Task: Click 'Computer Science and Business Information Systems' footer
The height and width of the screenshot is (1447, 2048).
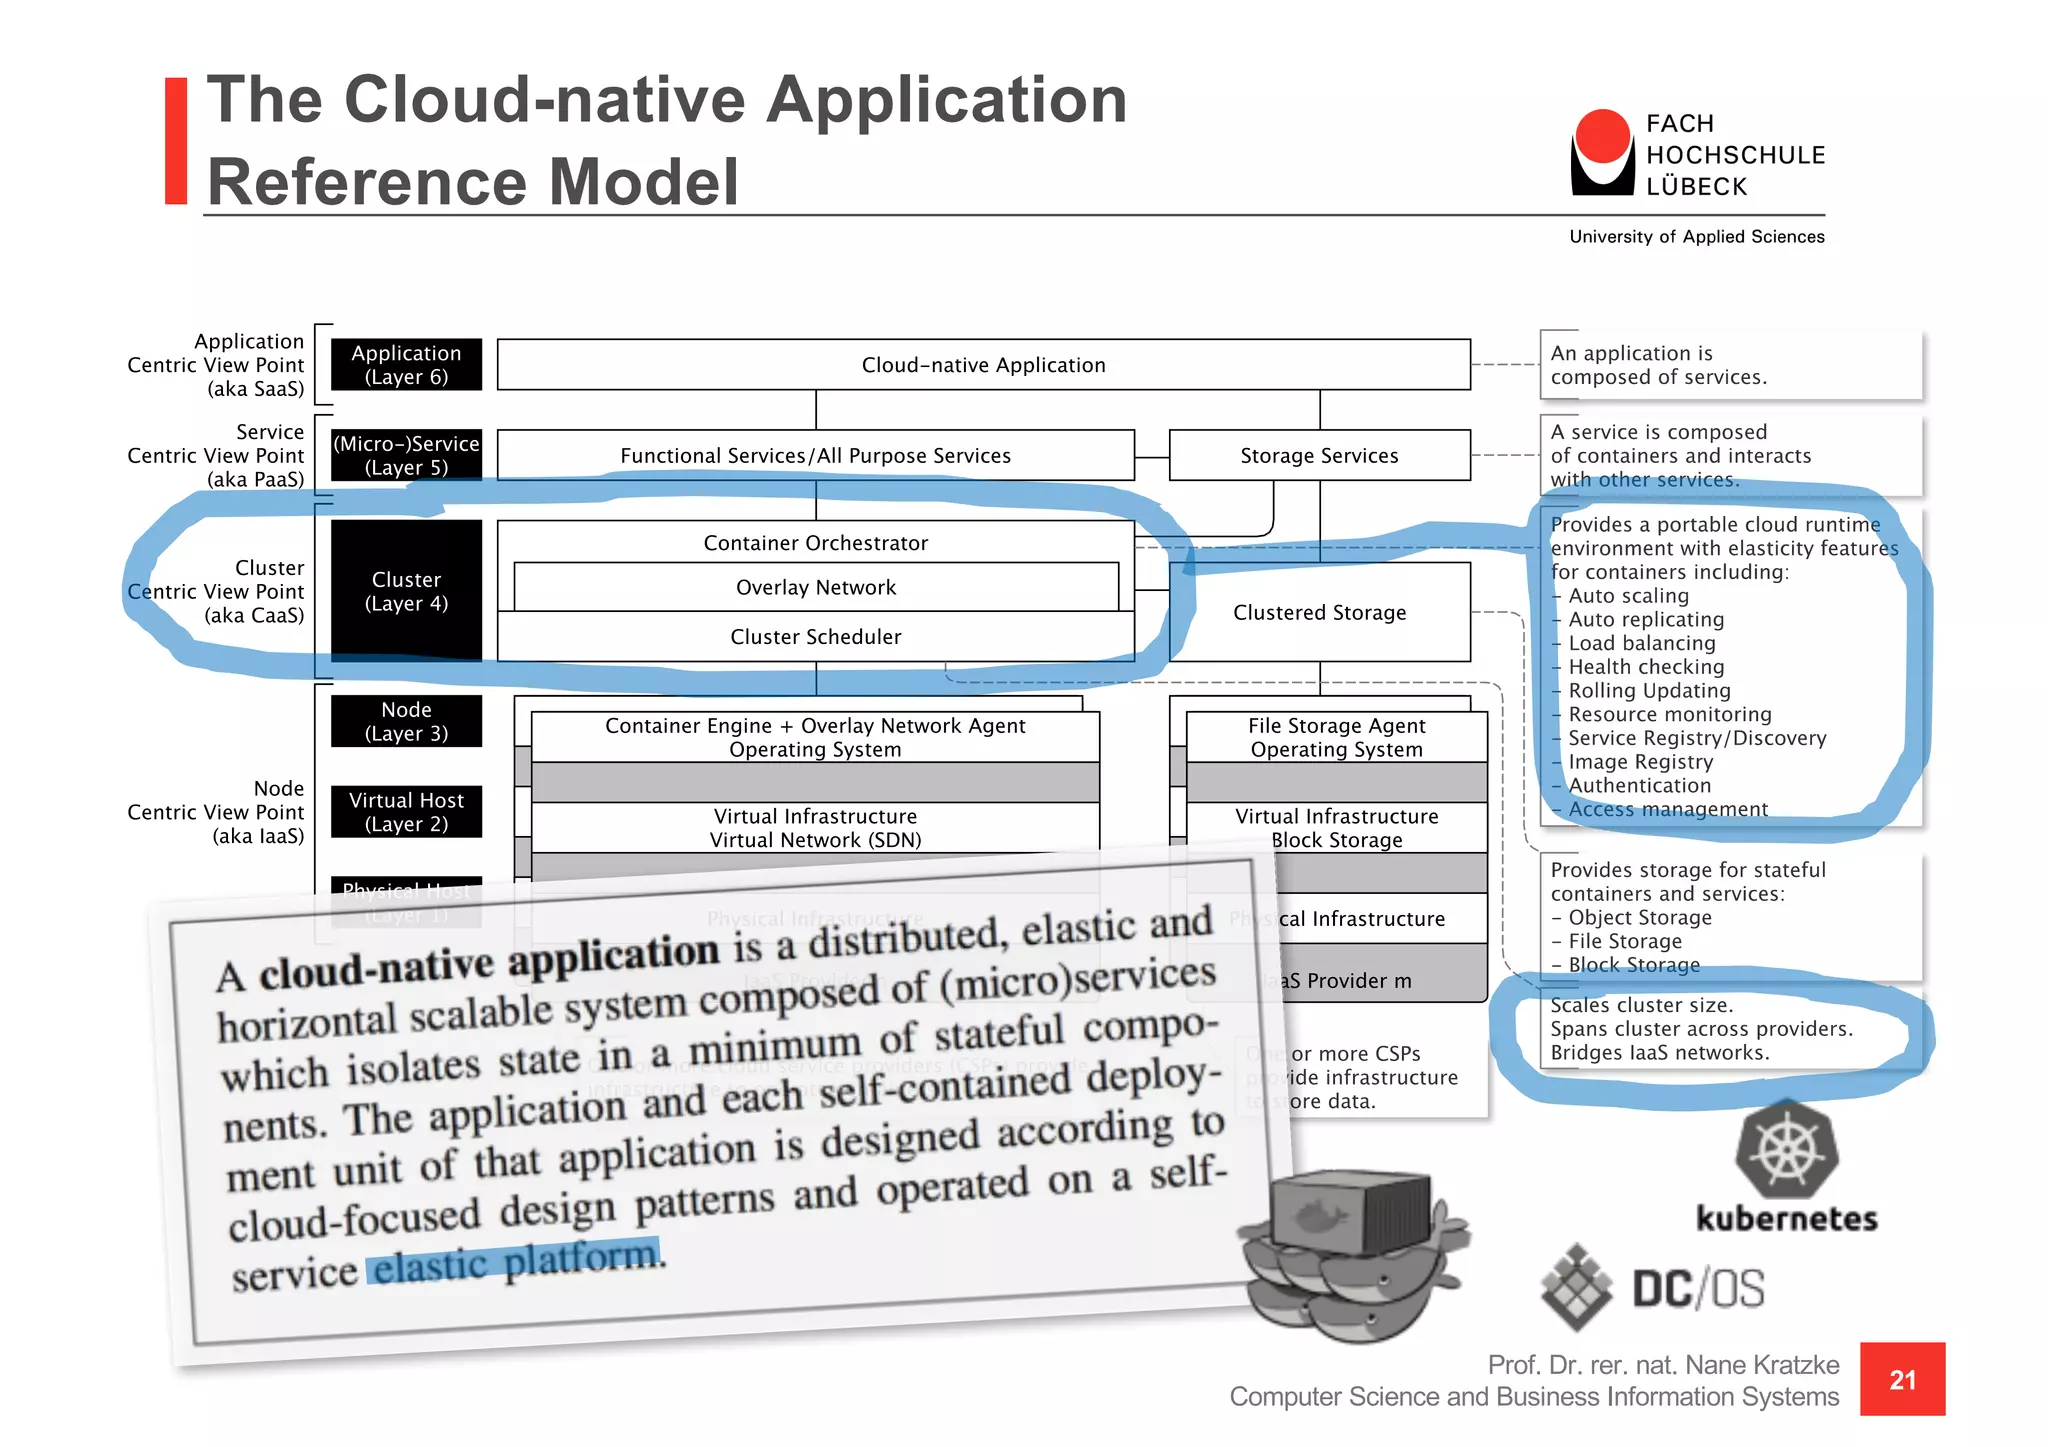Action: 1534,1397
